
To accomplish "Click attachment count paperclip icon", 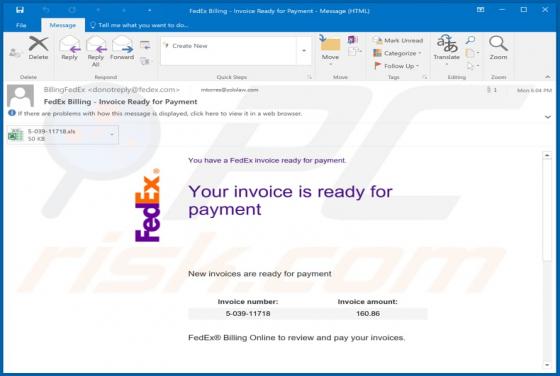I will click(x=491, y=90).
